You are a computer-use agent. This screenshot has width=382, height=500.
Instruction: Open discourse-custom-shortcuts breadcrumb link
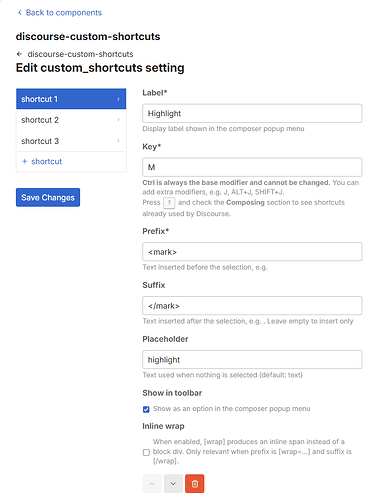click(80, 54)
